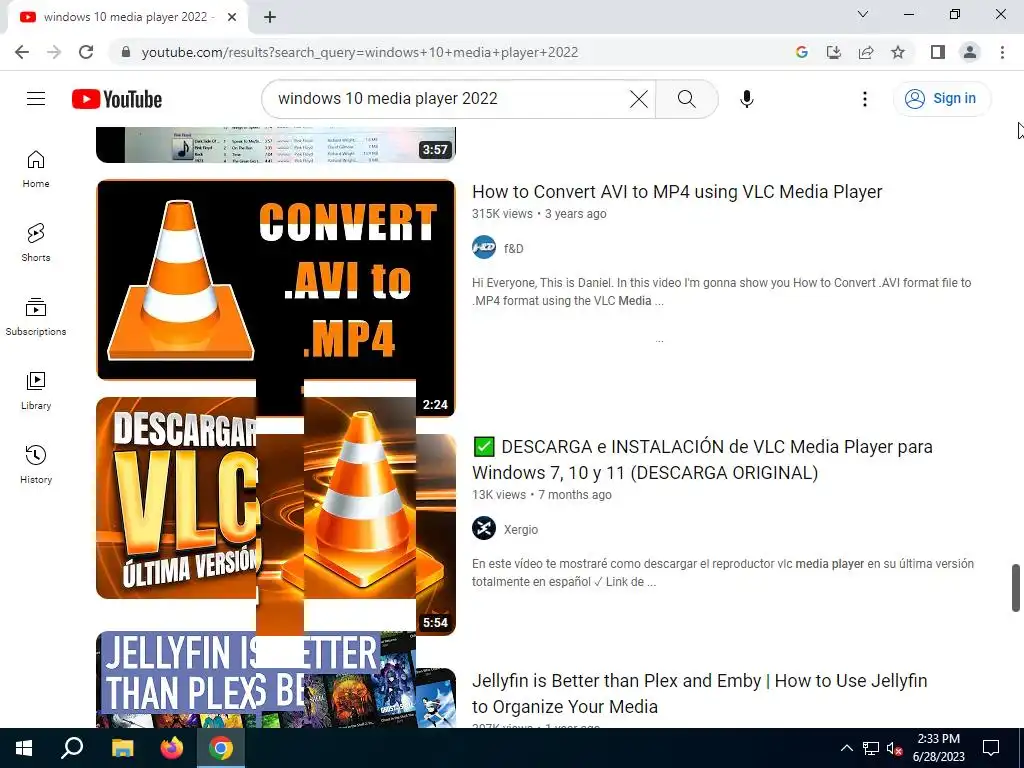Open DESCARGA e INSTALACIÓN de VLC video title
The image size is (1024, 768).
[x=703, y=460]
